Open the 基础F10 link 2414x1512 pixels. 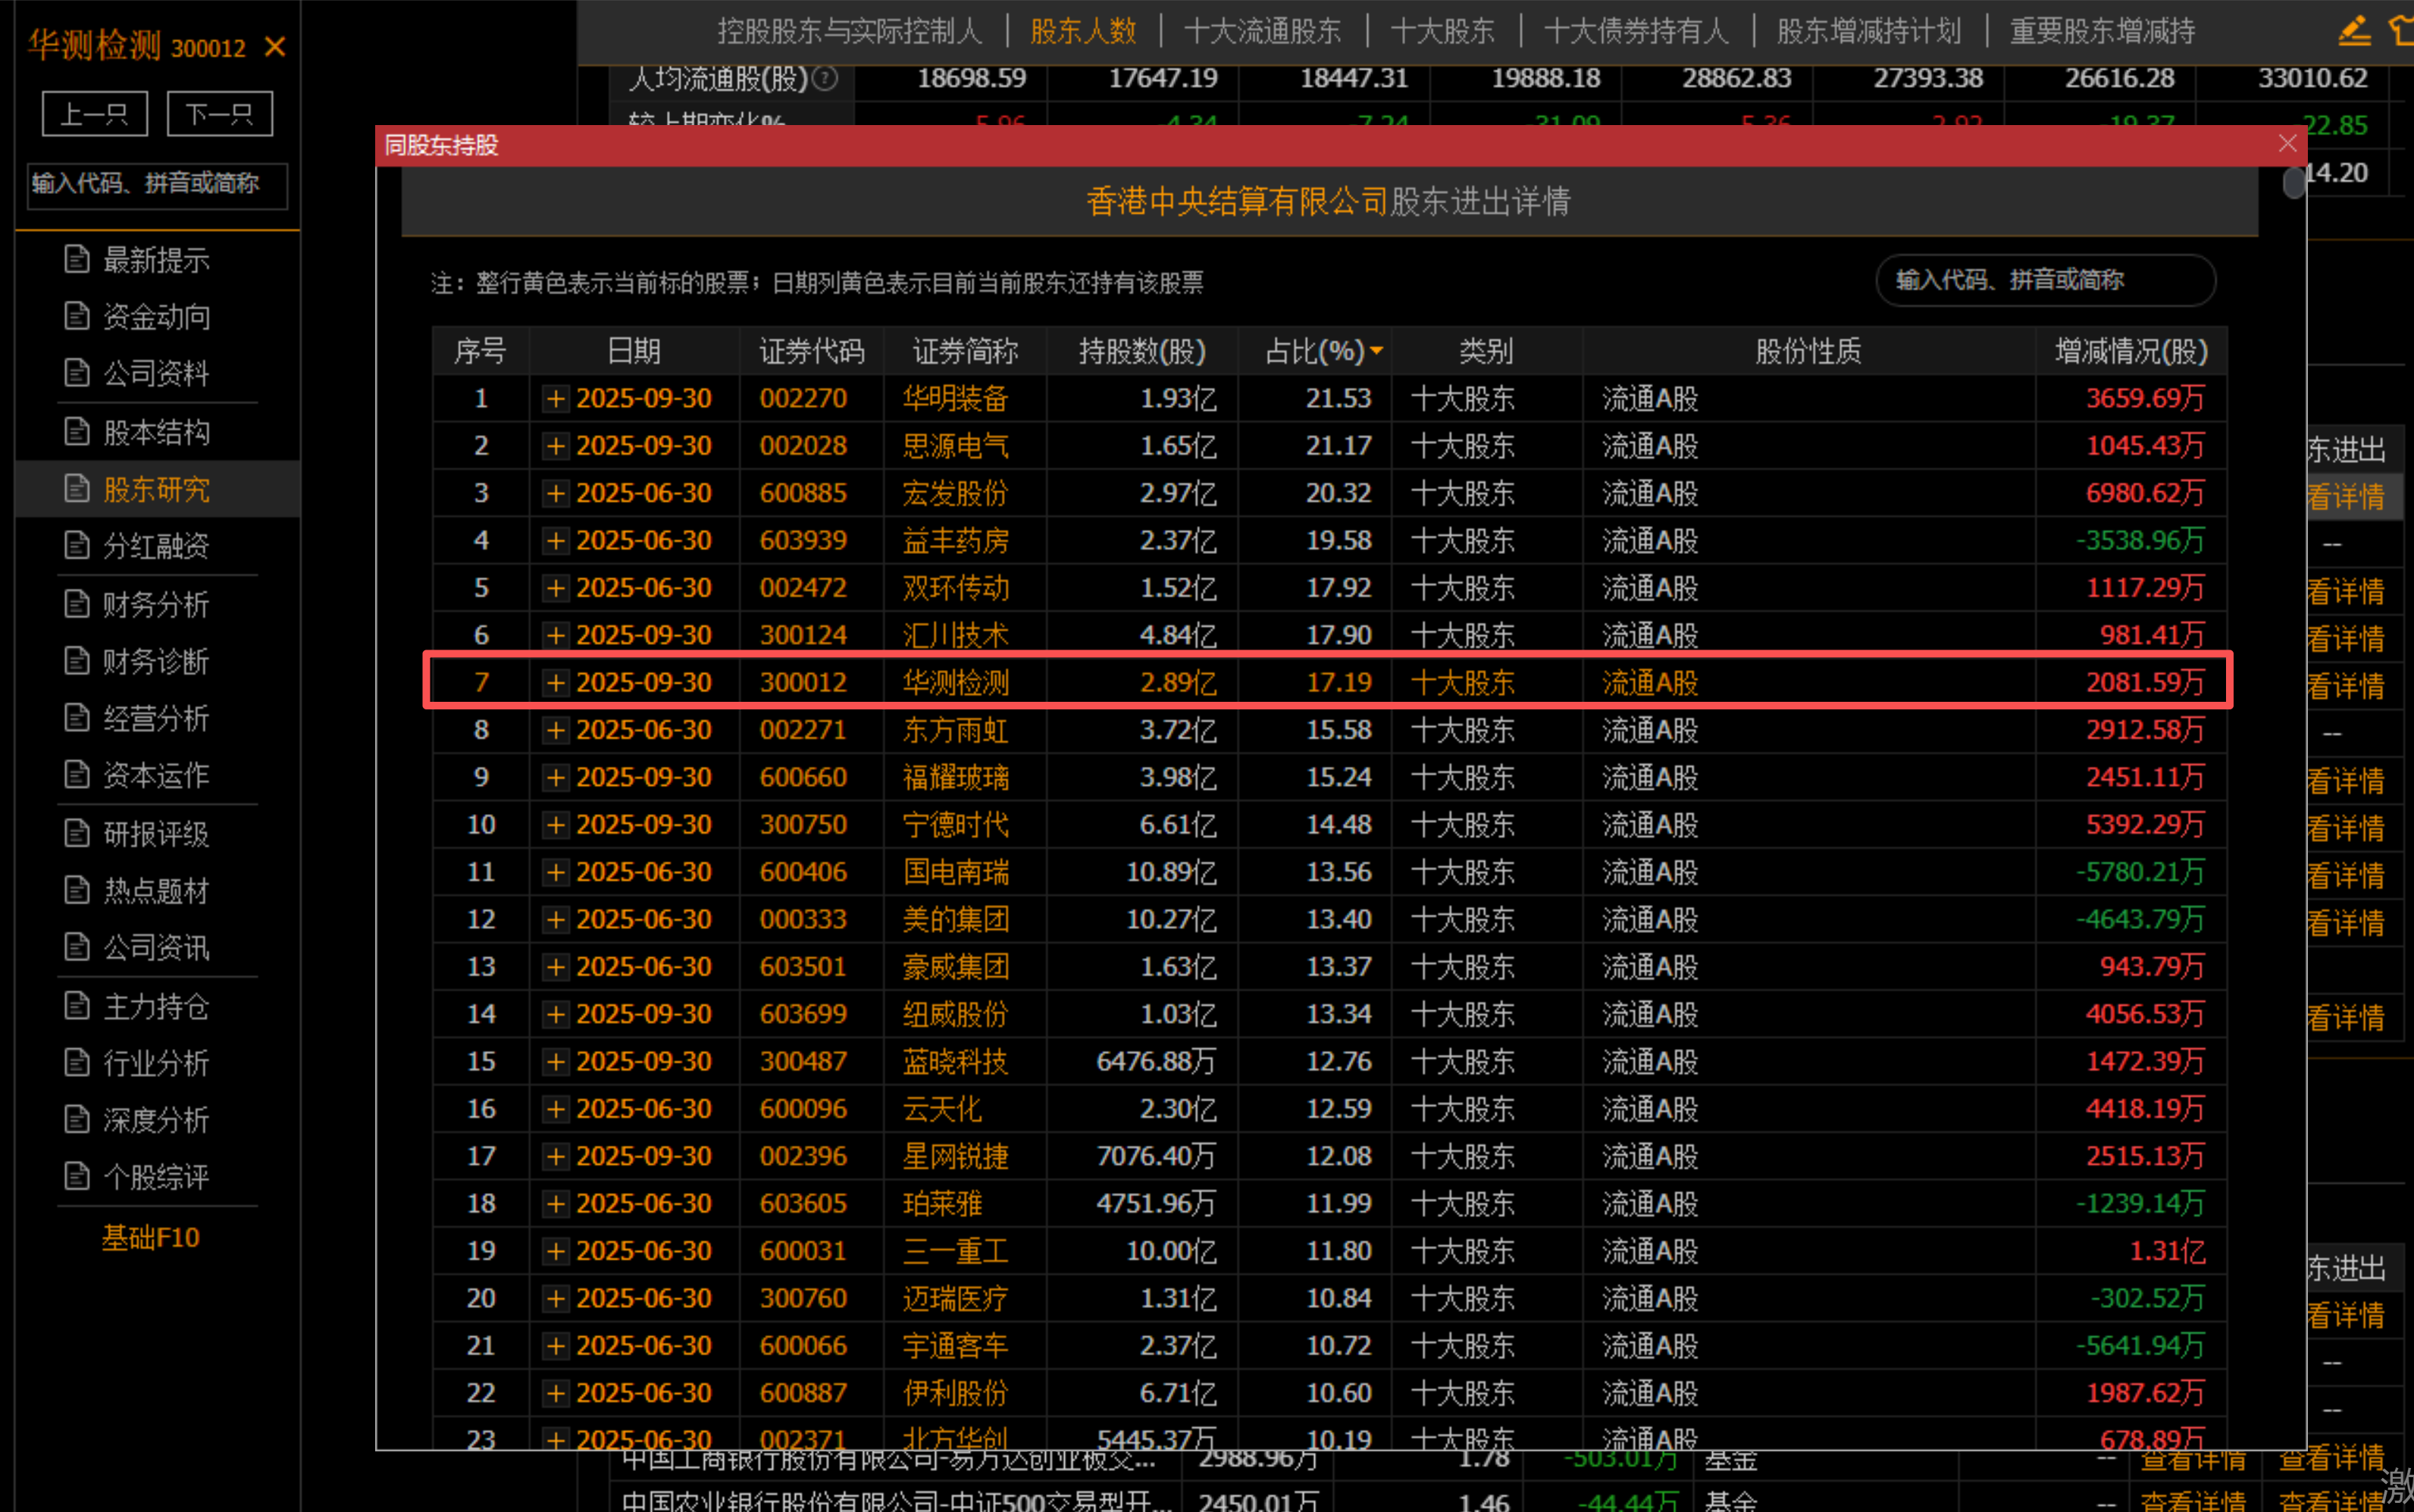coord(151,1238)
